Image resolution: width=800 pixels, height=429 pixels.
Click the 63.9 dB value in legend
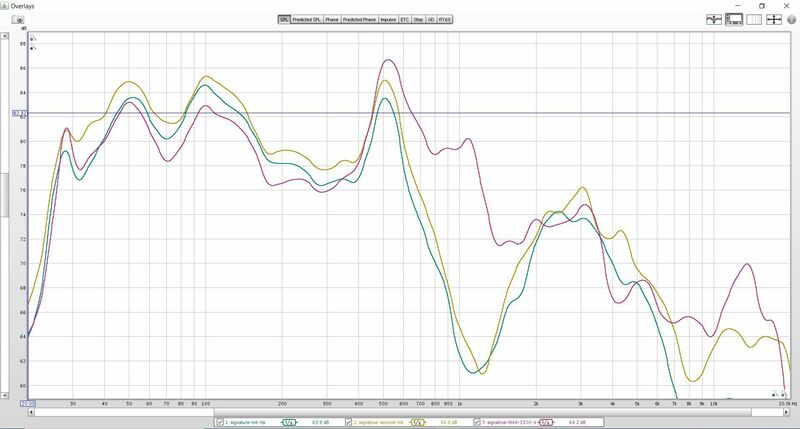[x=320, y=423]
